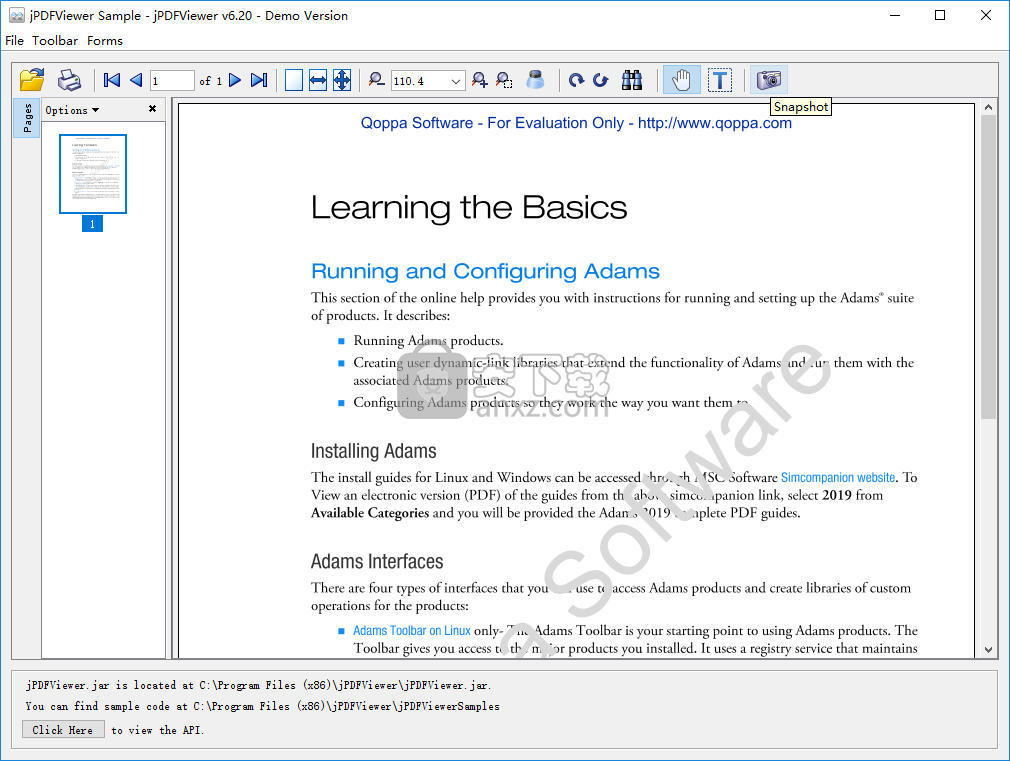Go to the first page
The width and height of the screenshot is (1010, 761).
tap(111, 80)
